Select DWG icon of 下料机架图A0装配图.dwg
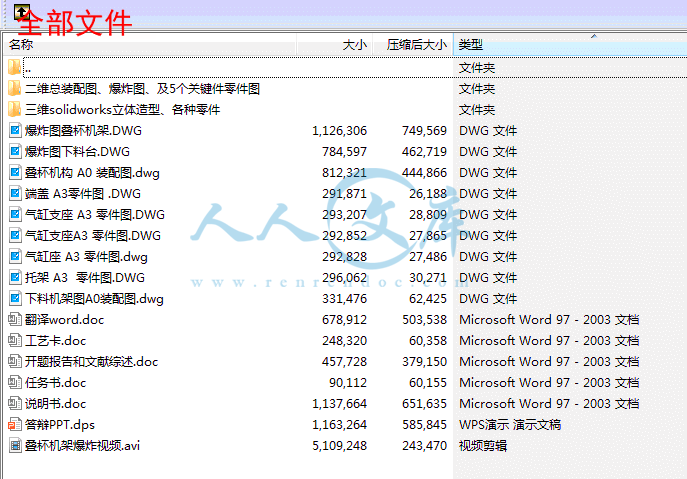This screenshot has width=687, height=479. click(x=15, y=299)
